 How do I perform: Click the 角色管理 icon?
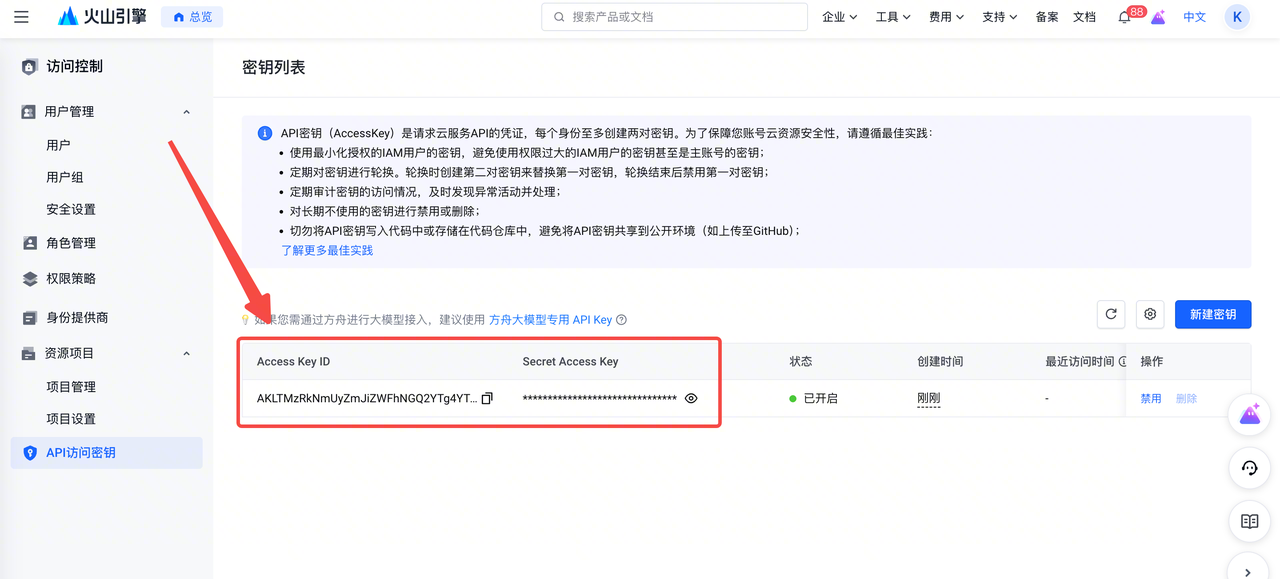tap(29, 243)
